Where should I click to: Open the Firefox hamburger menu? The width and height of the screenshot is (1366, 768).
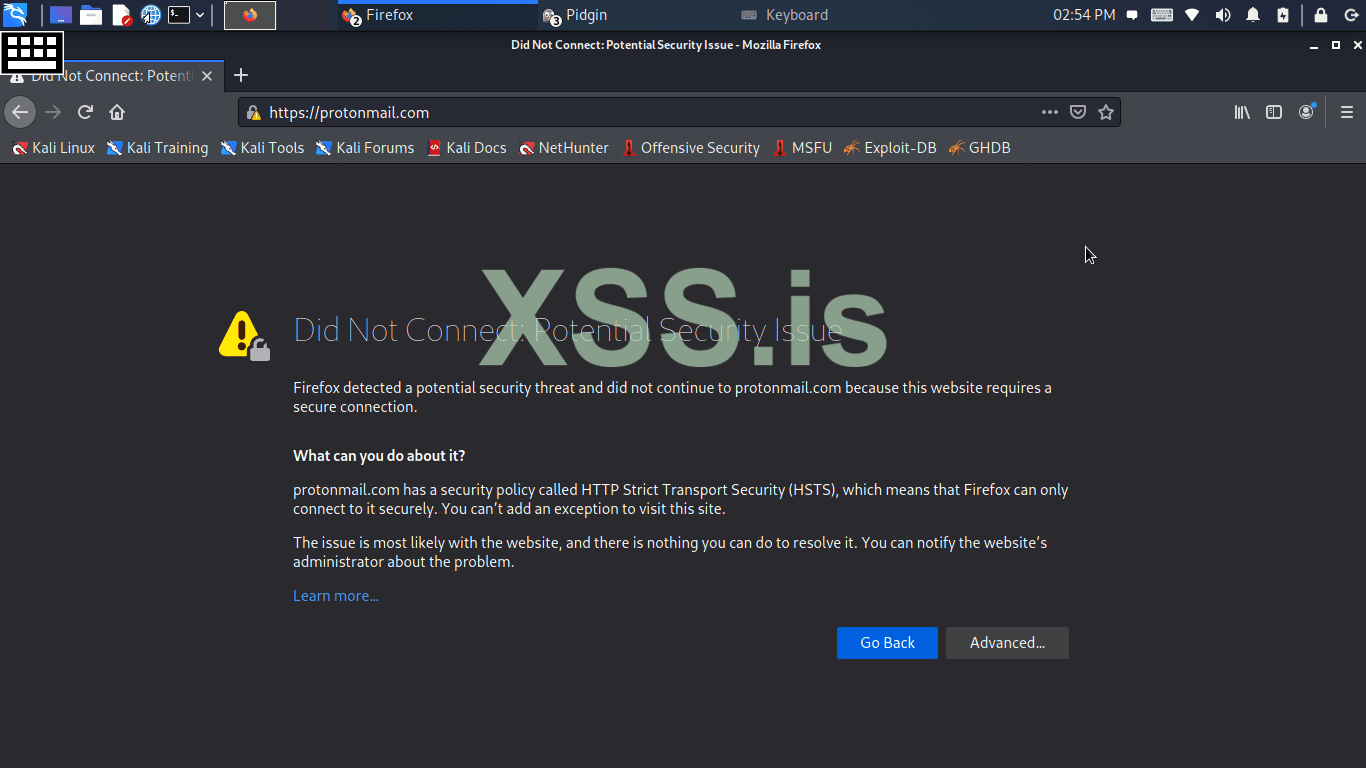point(1347,112)
